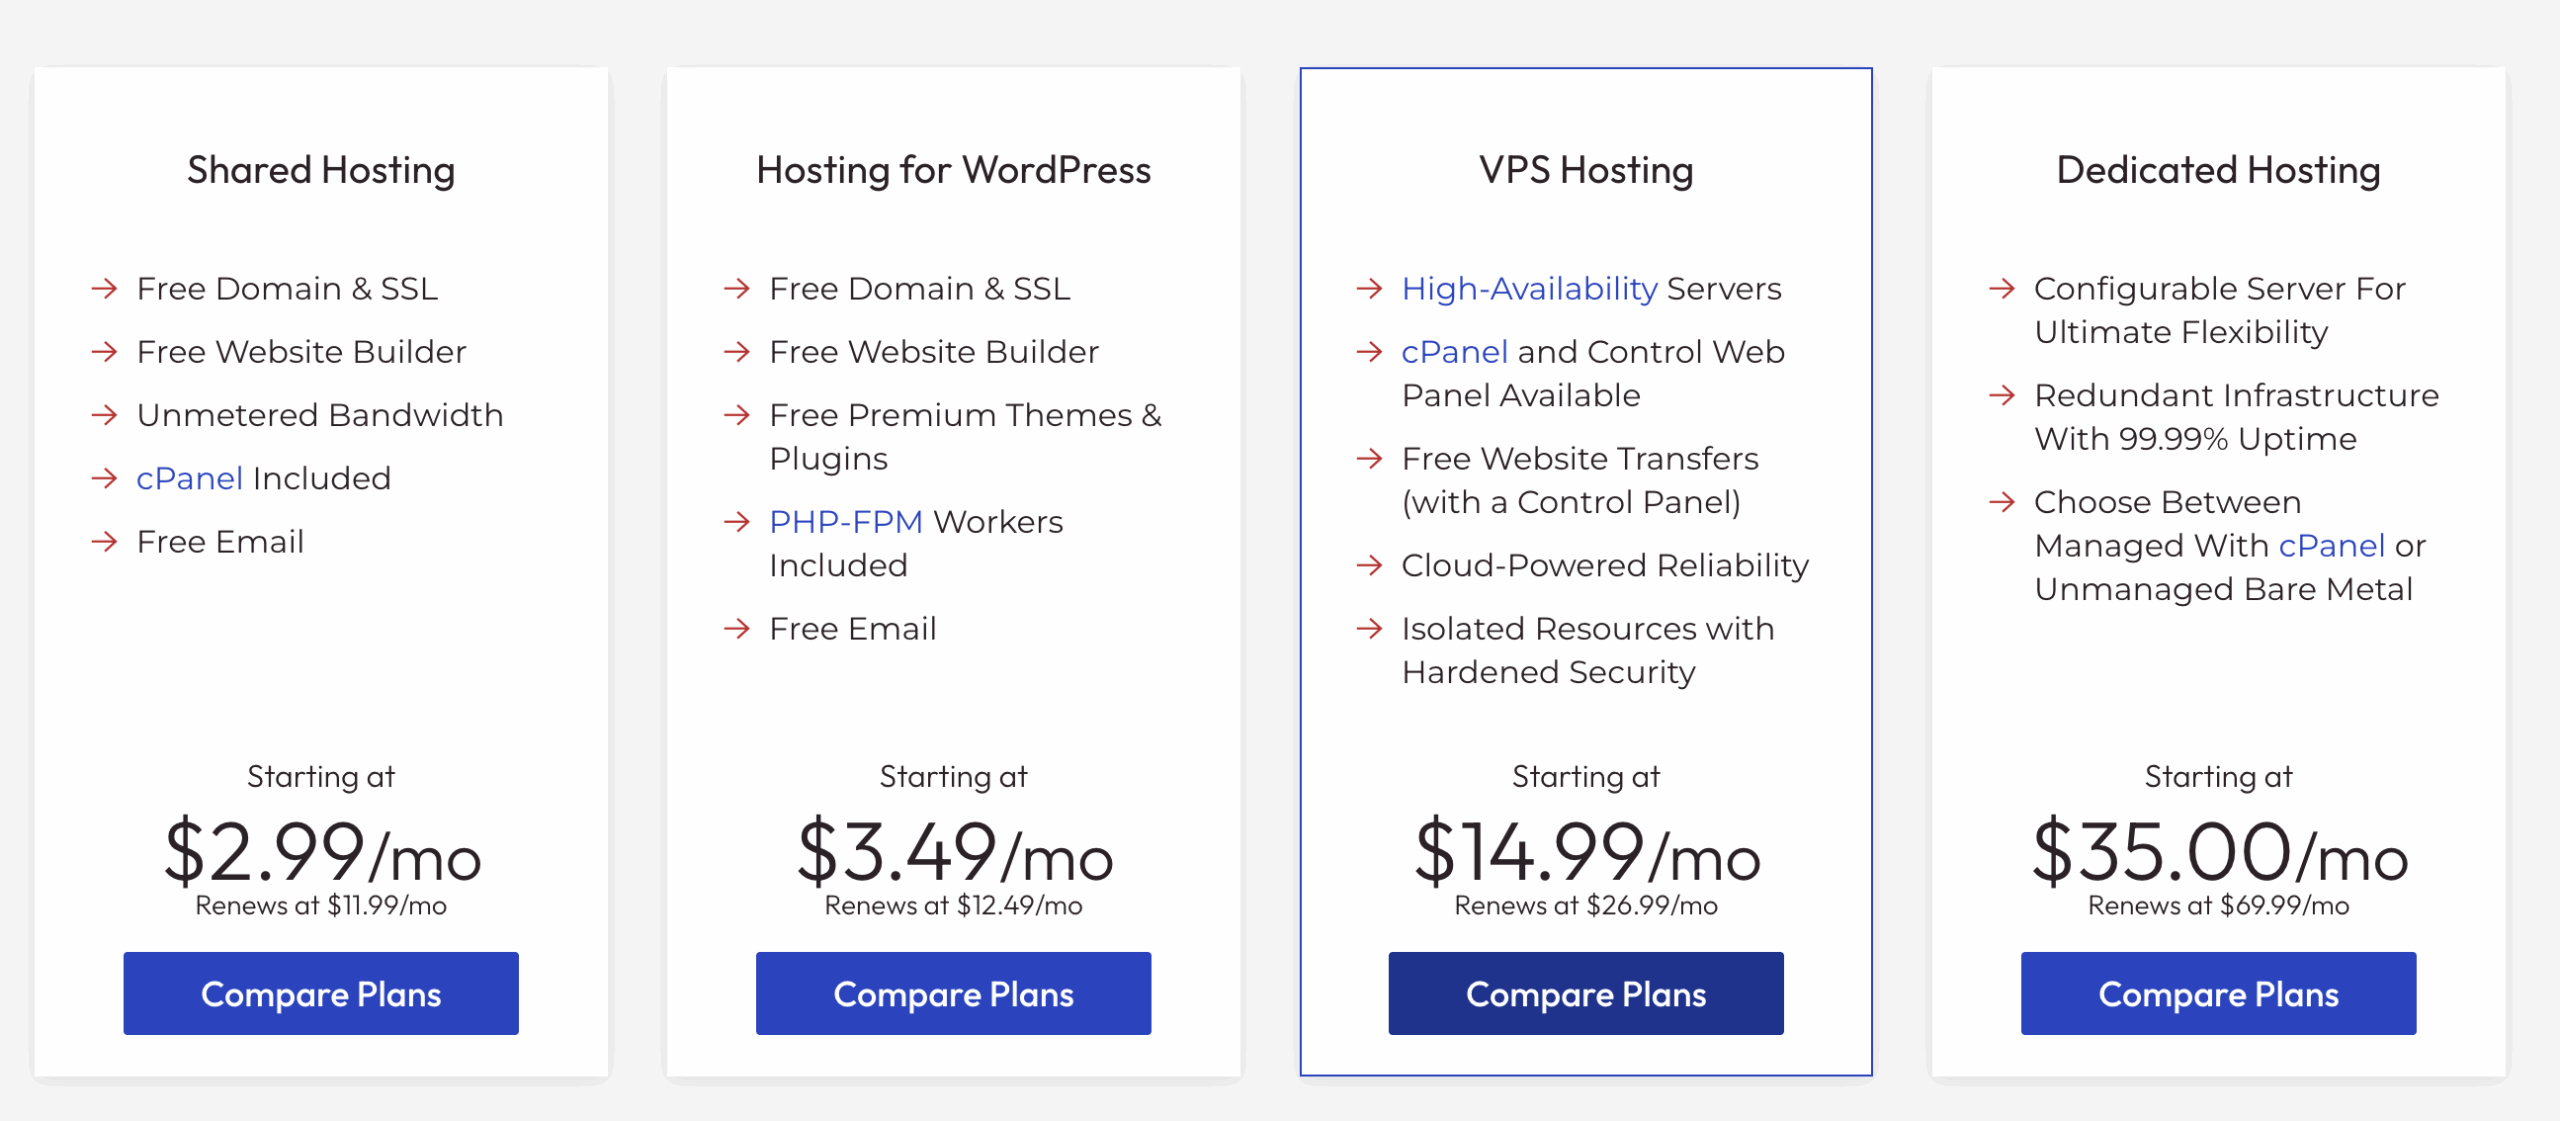Click the Shared Hosting $2.99/mo price
The width and height of the screenshot is (2560, 1121).
[322, 852]
